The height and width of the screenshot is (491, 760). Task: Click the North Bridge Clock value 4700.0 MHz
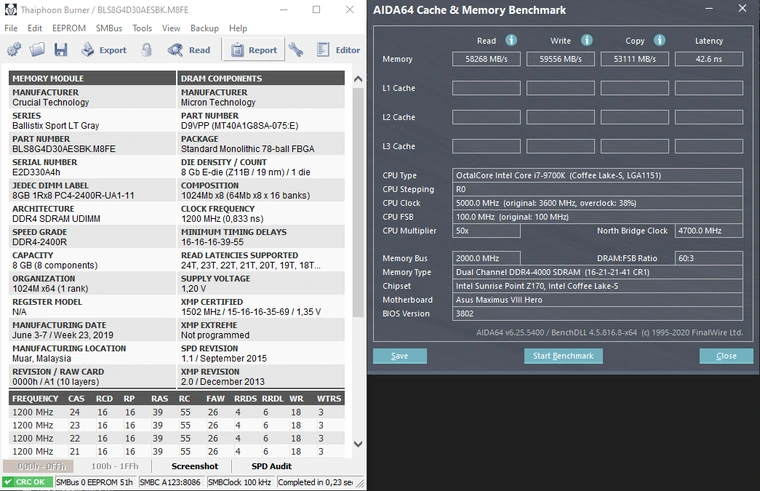[709, 231]
